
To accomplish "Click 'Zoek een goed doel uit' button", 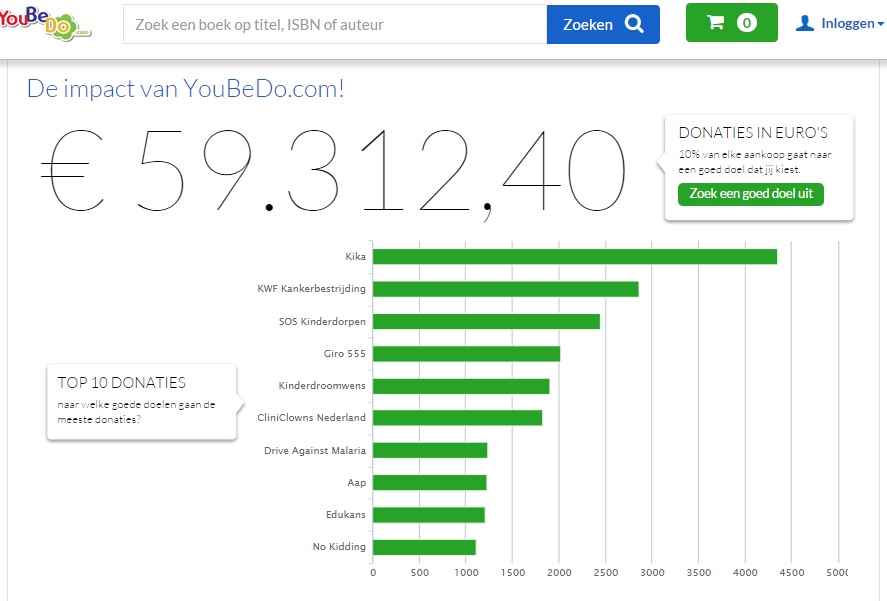I will coord(750,193).
